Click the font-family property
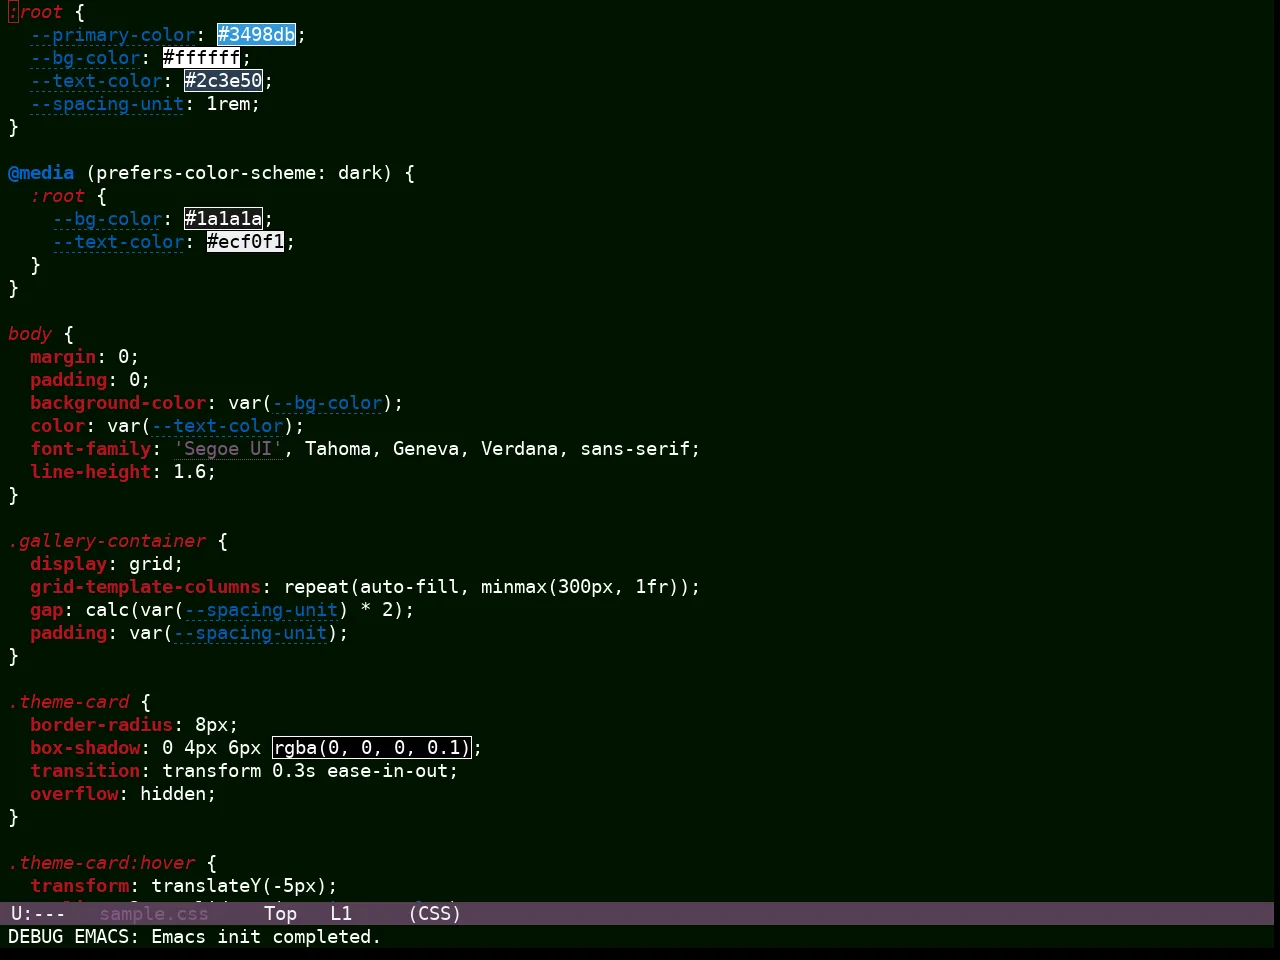This screenshot has width=1280, height=960. click(91, 449)
